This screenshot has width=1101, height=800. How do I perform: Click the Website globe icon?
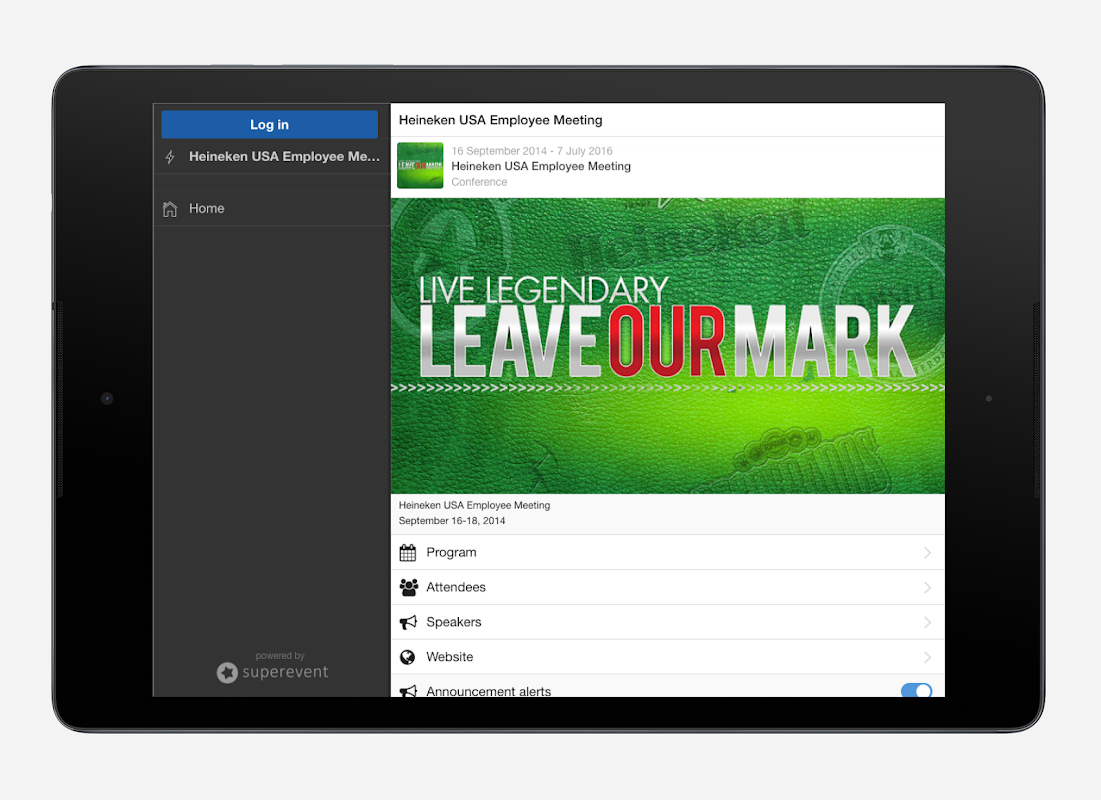[407, 657]
